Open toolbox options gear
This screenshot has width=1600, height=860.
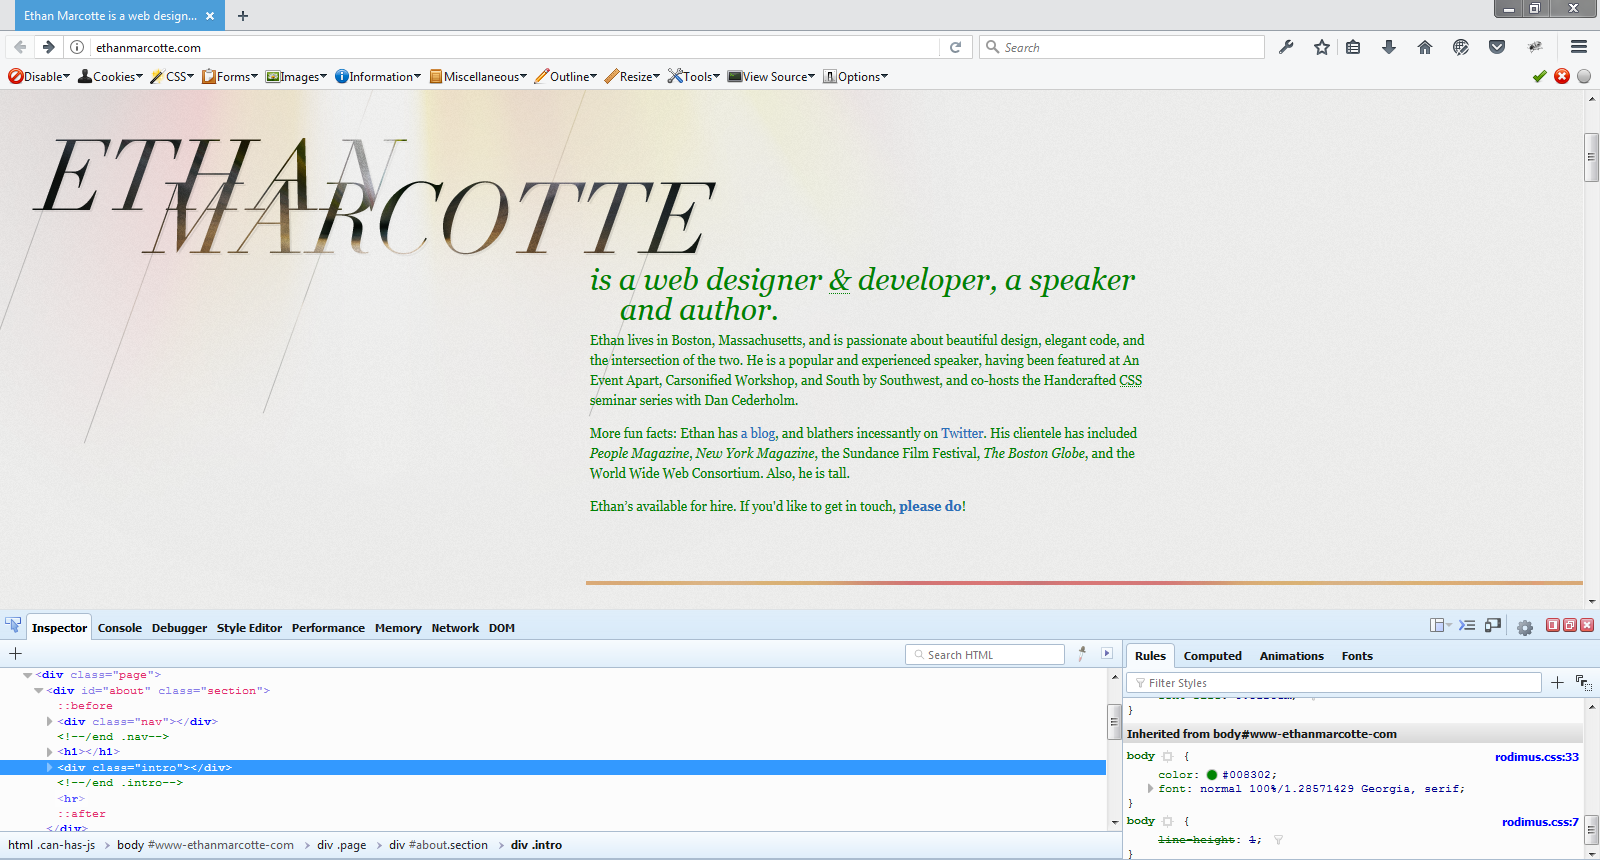coord(1525,628)
